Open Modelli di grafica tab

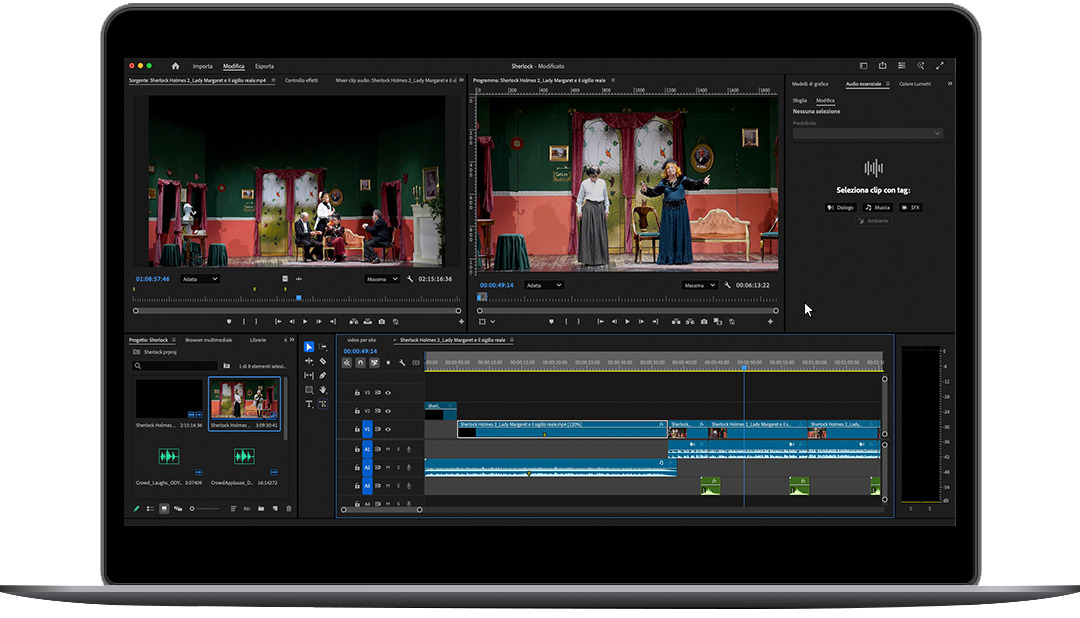click(810, 84)
